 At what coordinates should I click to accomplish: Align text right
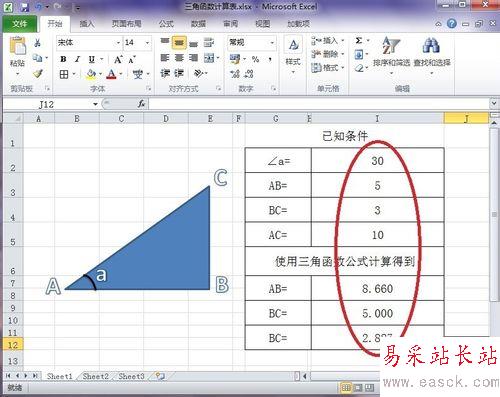tap(194, 58)
